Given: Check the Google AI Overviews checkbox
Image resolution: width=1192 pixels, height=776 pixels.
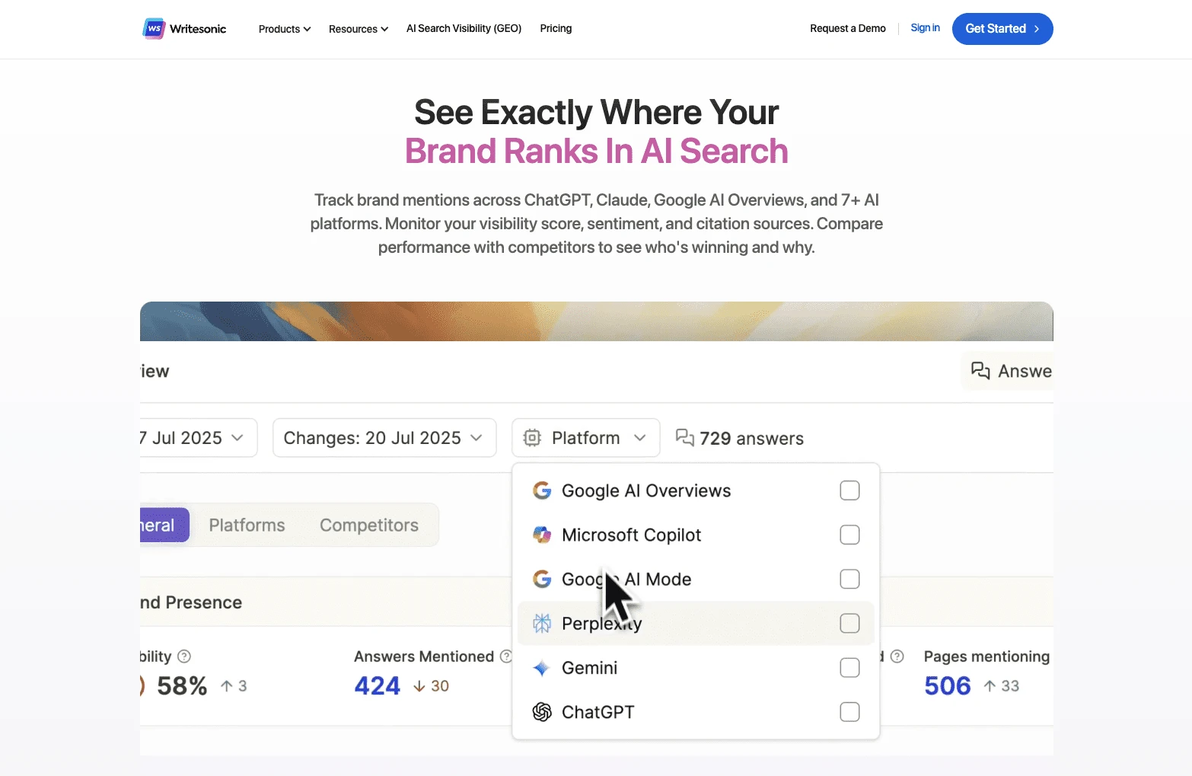Looking at the screenshot, I should 849,490.
